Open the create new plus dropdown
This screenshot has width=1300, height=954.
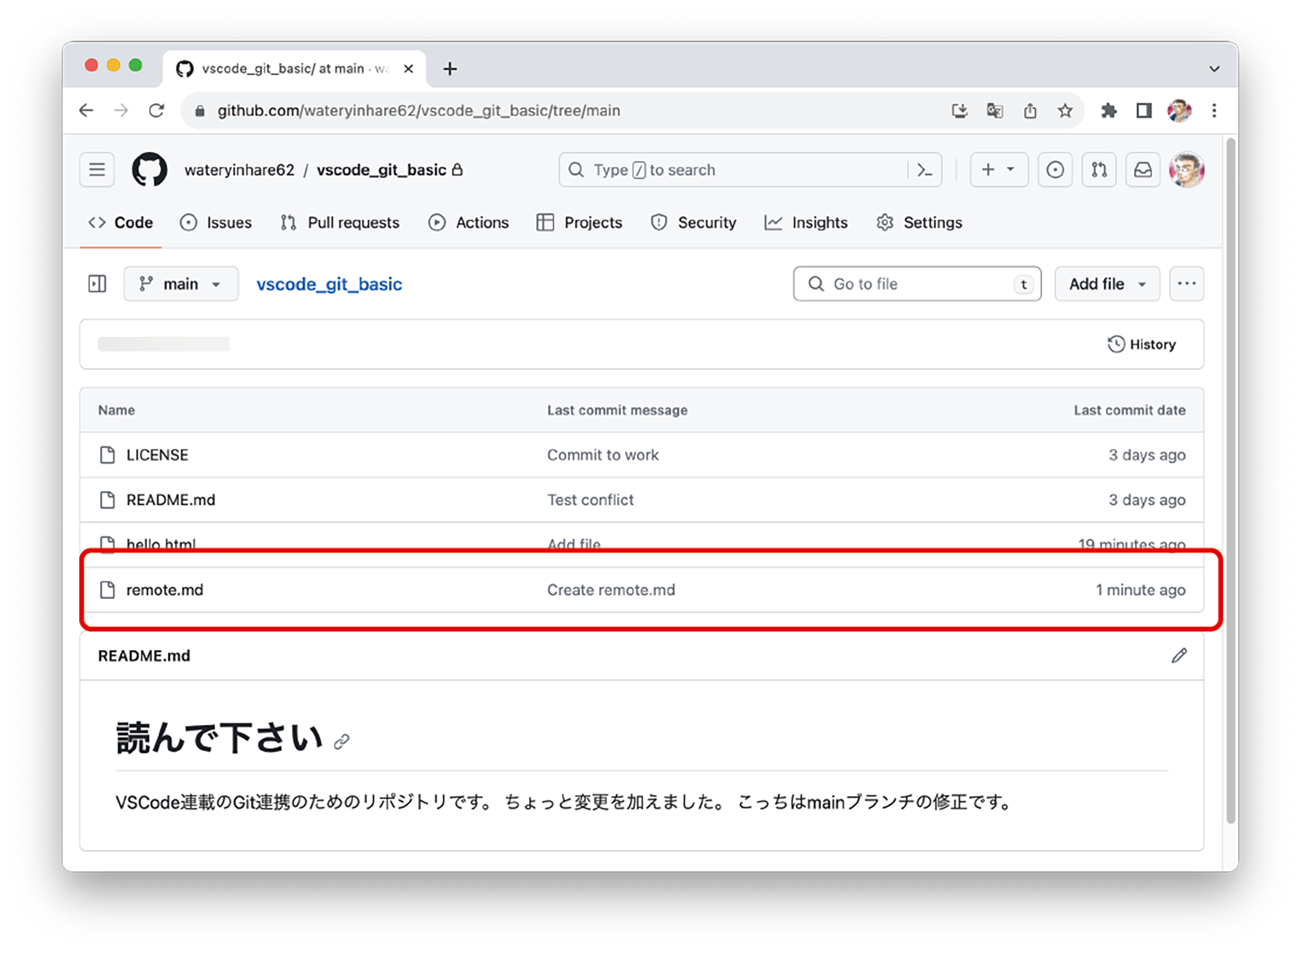click(998, 170)
